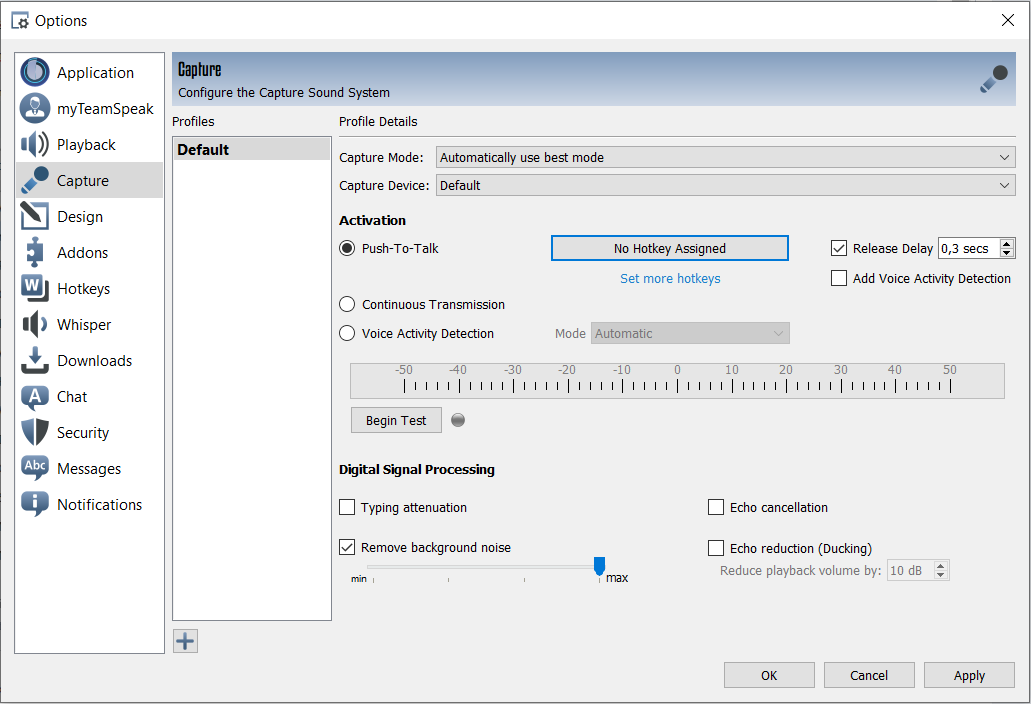Viewport: 1031px width, 704px height.
Task: Click the voice activity level meter scale
Action: coord(677,381)
